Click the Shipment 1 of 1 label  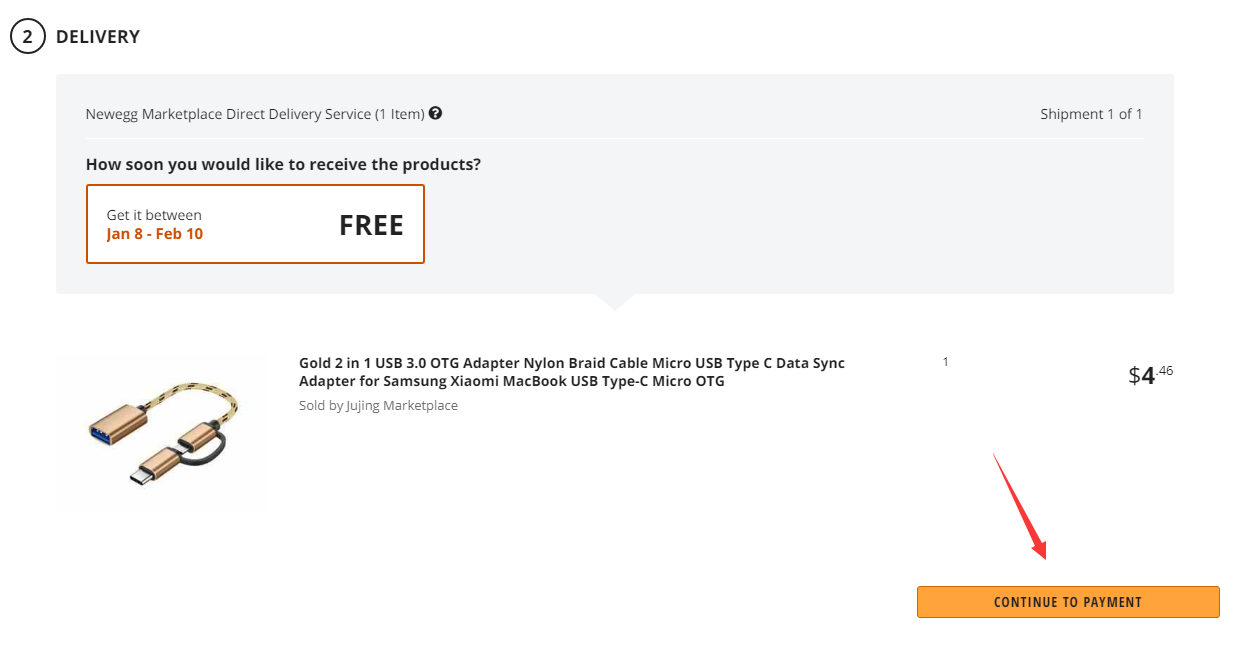pyautogui.click(x=1091, y=114)
